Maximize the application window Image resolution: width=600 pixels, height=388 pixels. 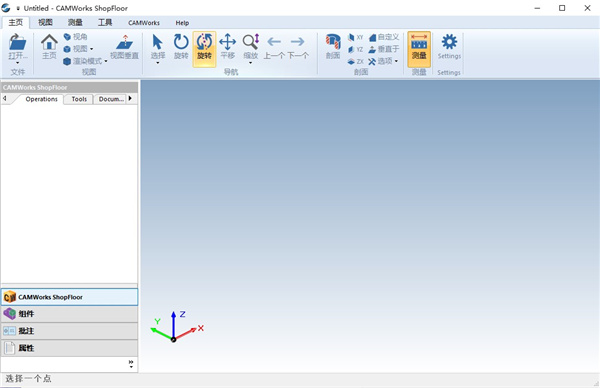[x=562, y=8]
